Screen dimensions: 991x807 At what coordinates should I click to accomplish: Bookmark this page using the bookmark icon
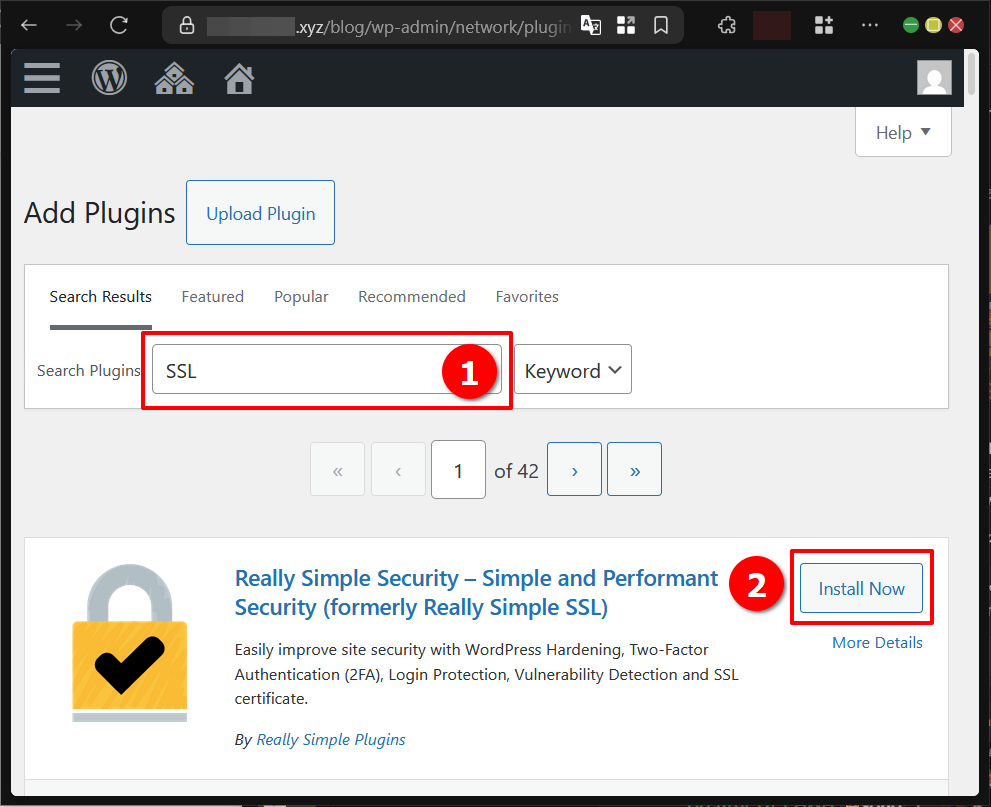[660, 25]
